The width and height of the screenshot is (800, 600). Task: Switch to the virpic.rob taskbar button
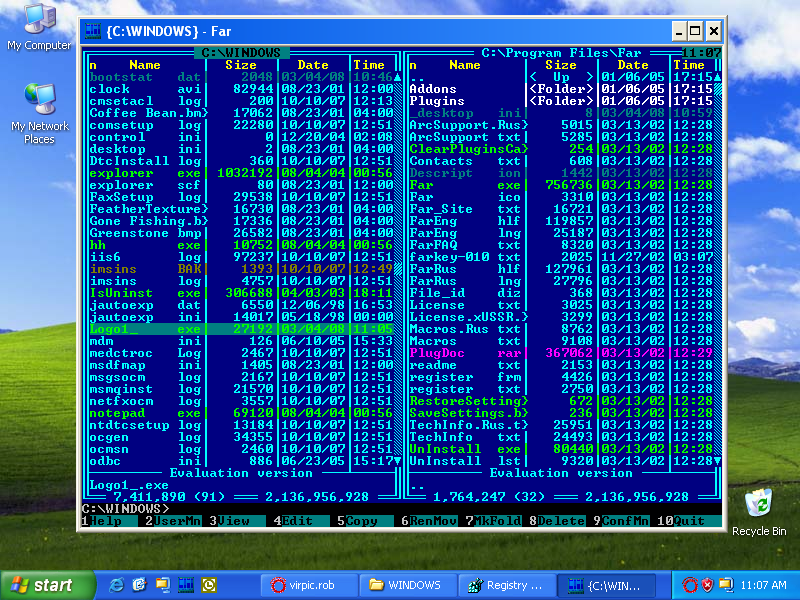309,585
